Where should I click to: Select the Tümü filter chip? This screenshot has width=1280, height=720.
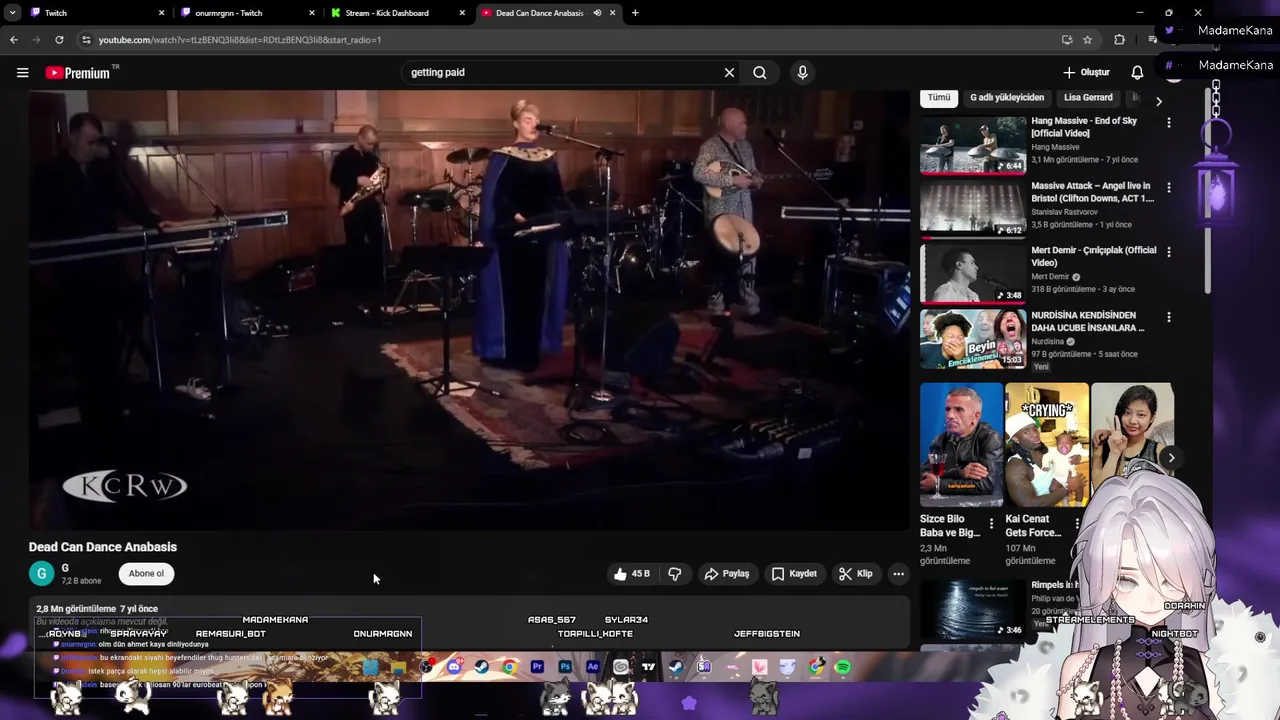tap(938, 97)
